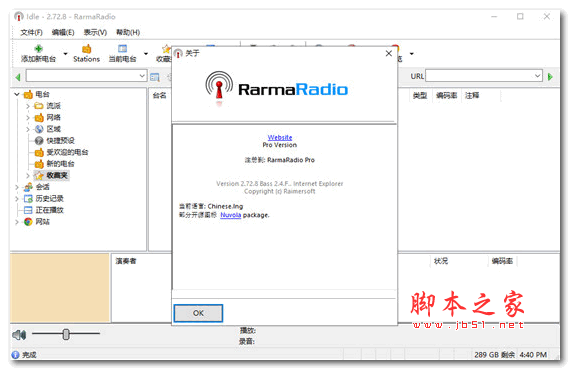Close the 关于 dialog with X

pos(389,54)
